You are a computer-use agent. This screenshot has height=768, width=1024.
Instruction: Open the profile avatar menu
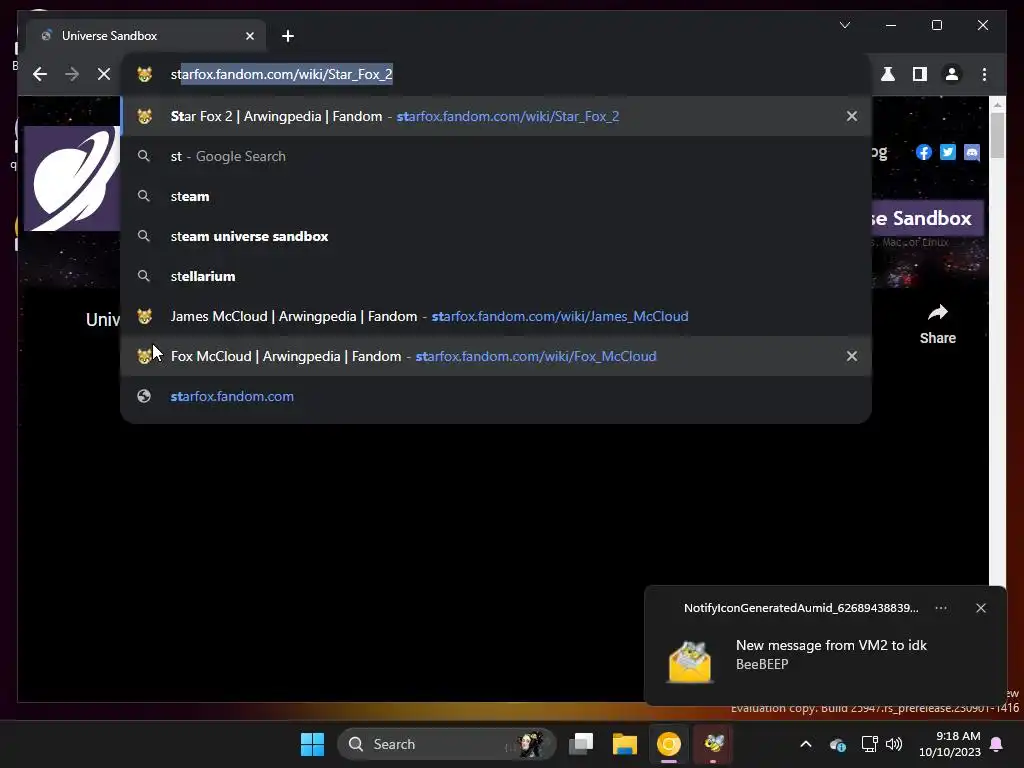[x=952, y=74]
